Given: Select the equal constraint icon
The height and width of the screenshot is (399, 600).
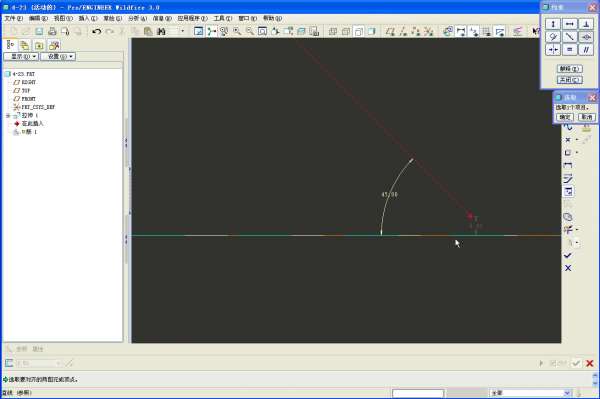Looking at the screenshot, I should pyautogui.click(x=570, y=49).
